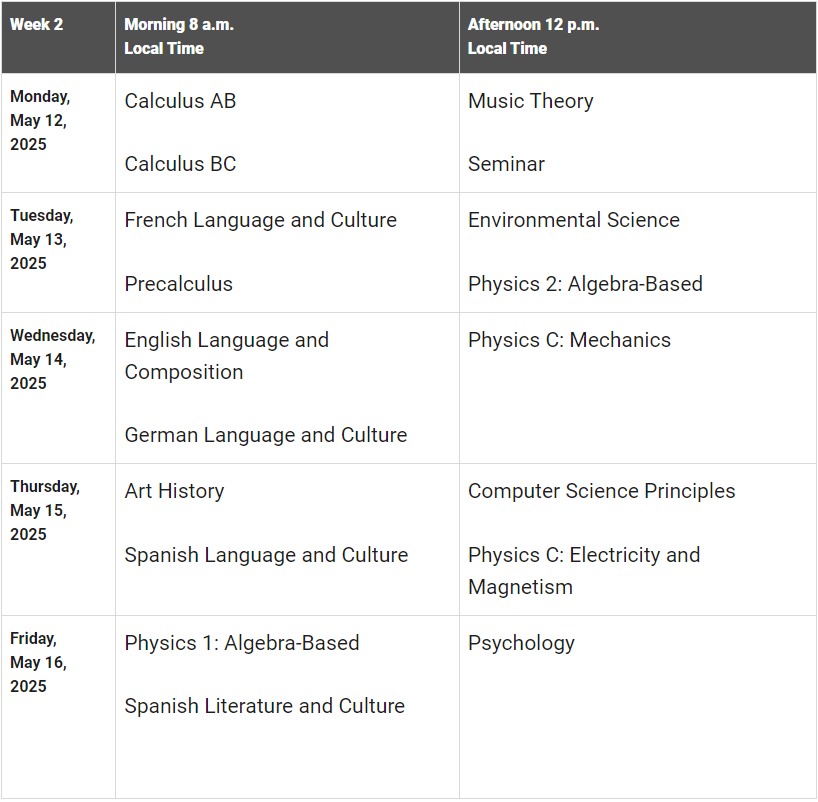Select Physics C: Mechanics
The height and width of the screenshot is (802, 818).
[x=569, y=340]
